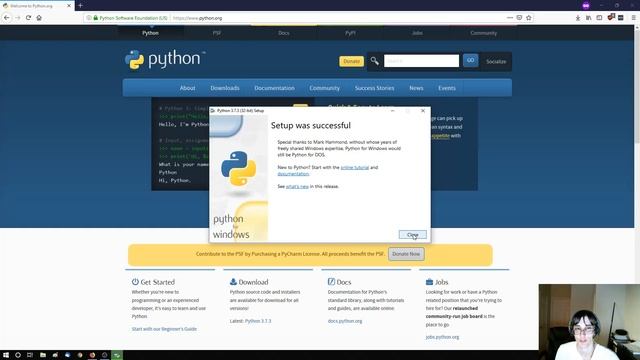Select the Docs top navigation tab
This screenshot has height=360, width=640.
click(x=284, y=33)
